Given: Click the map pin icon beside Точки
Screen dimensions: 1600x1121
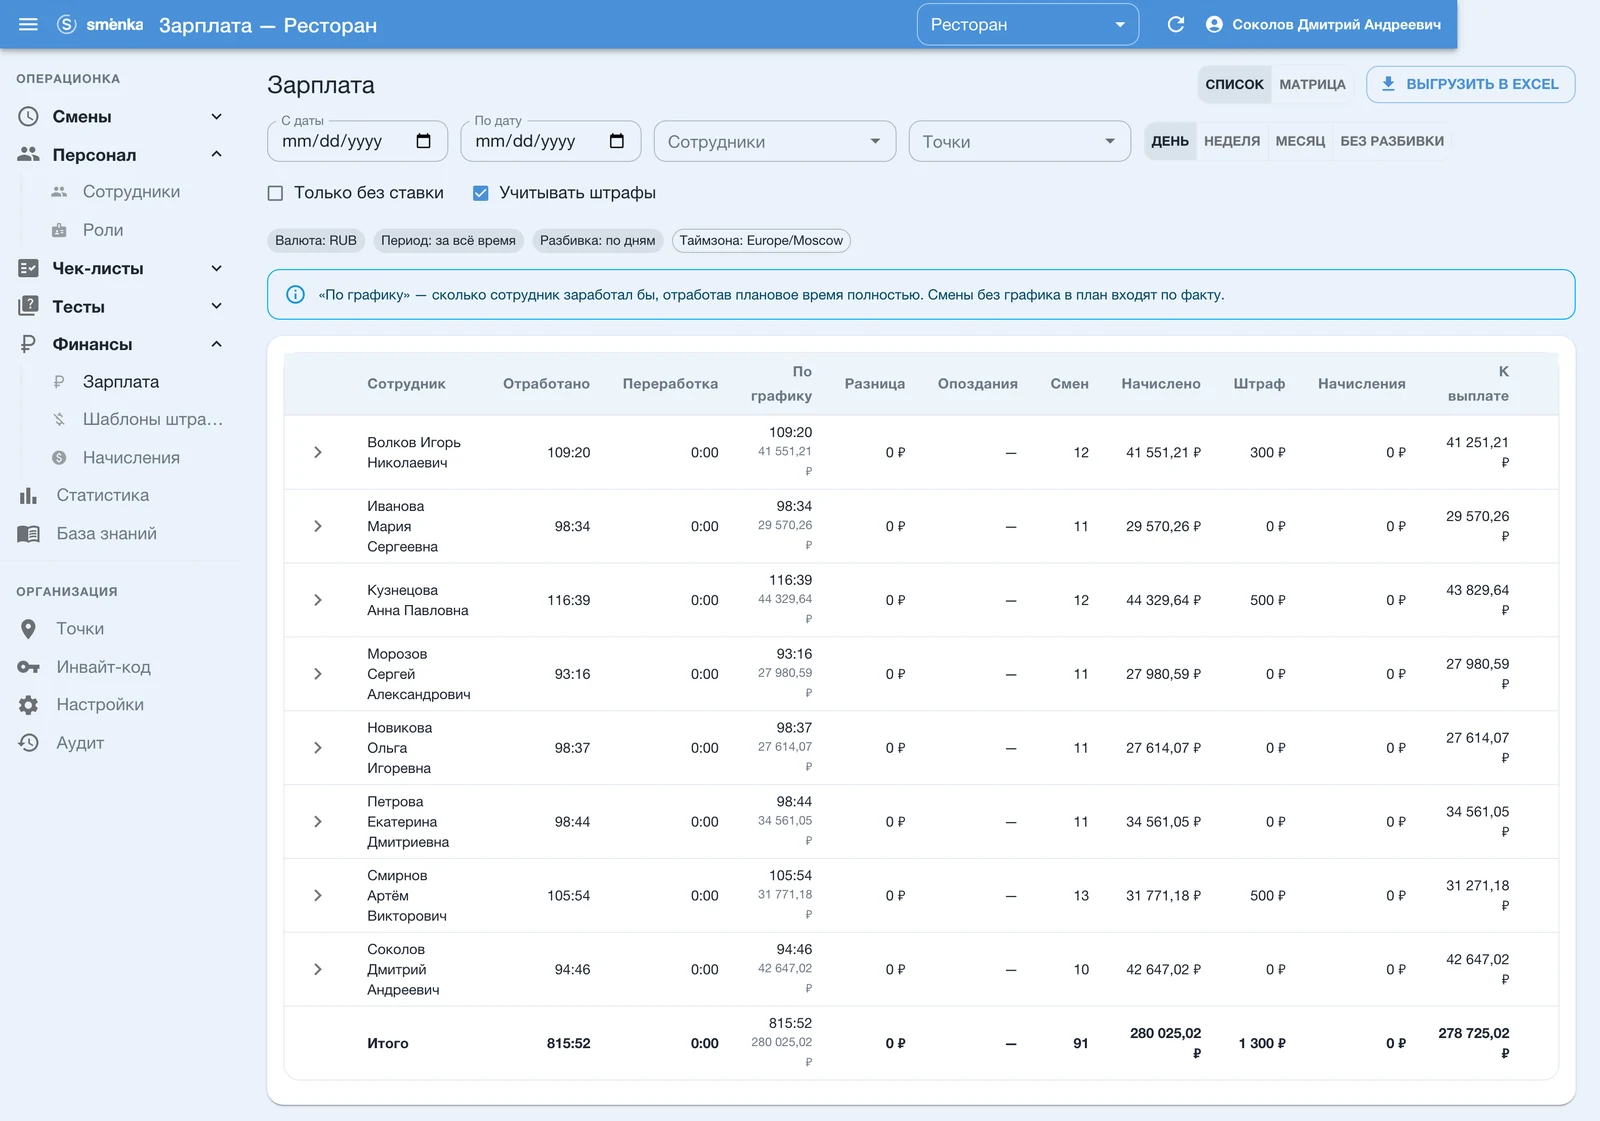Looking at the screenshot, I should tap(29, 629).
